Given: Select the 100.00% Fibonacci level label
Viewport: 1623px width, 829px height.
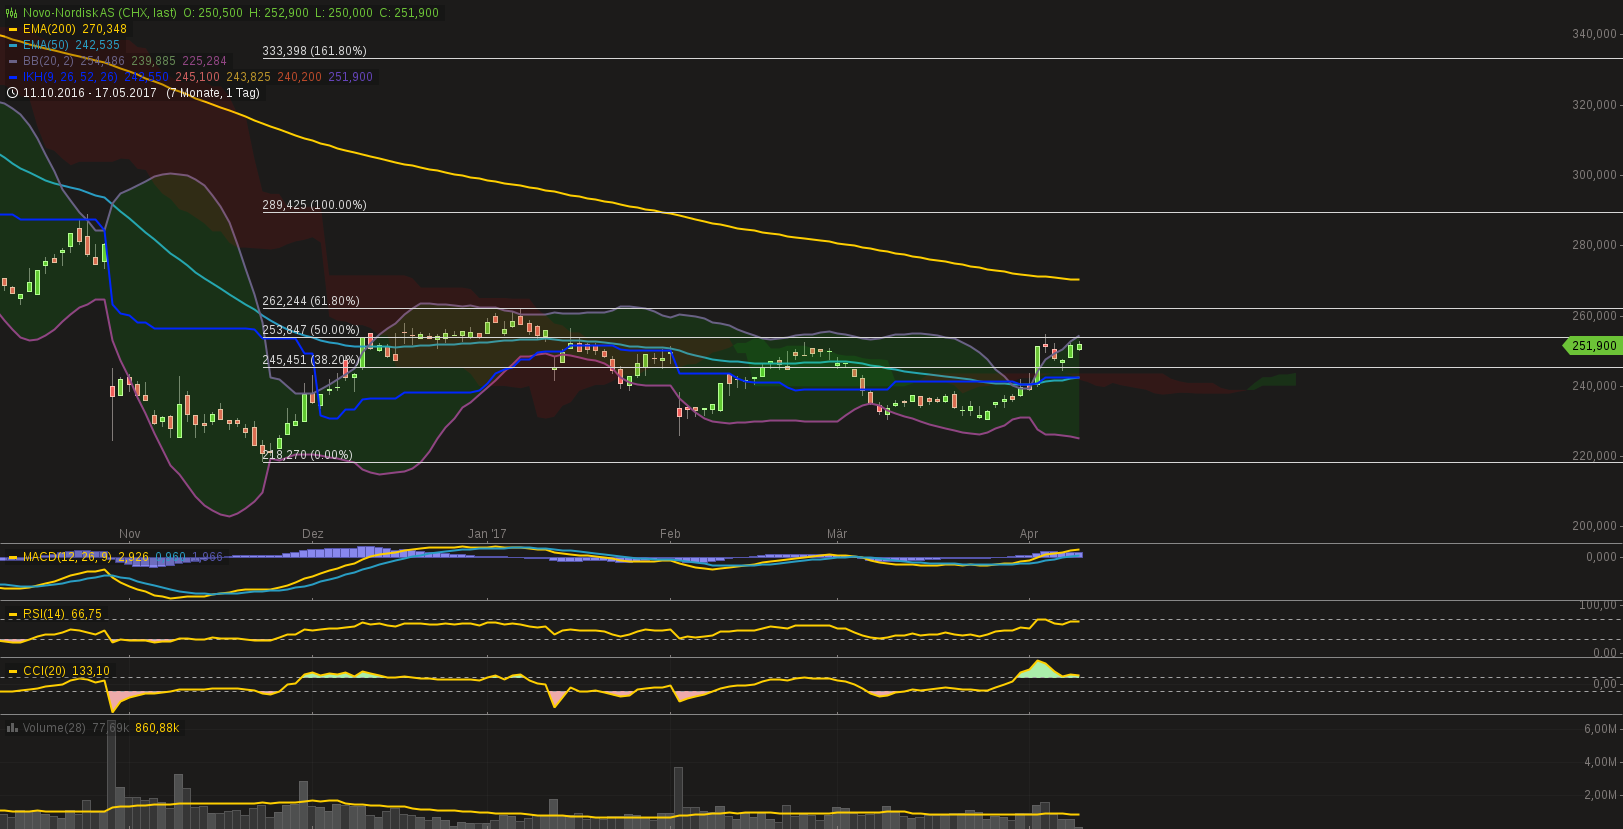Looking at the screenshot, I should click(x=314, y=205).
